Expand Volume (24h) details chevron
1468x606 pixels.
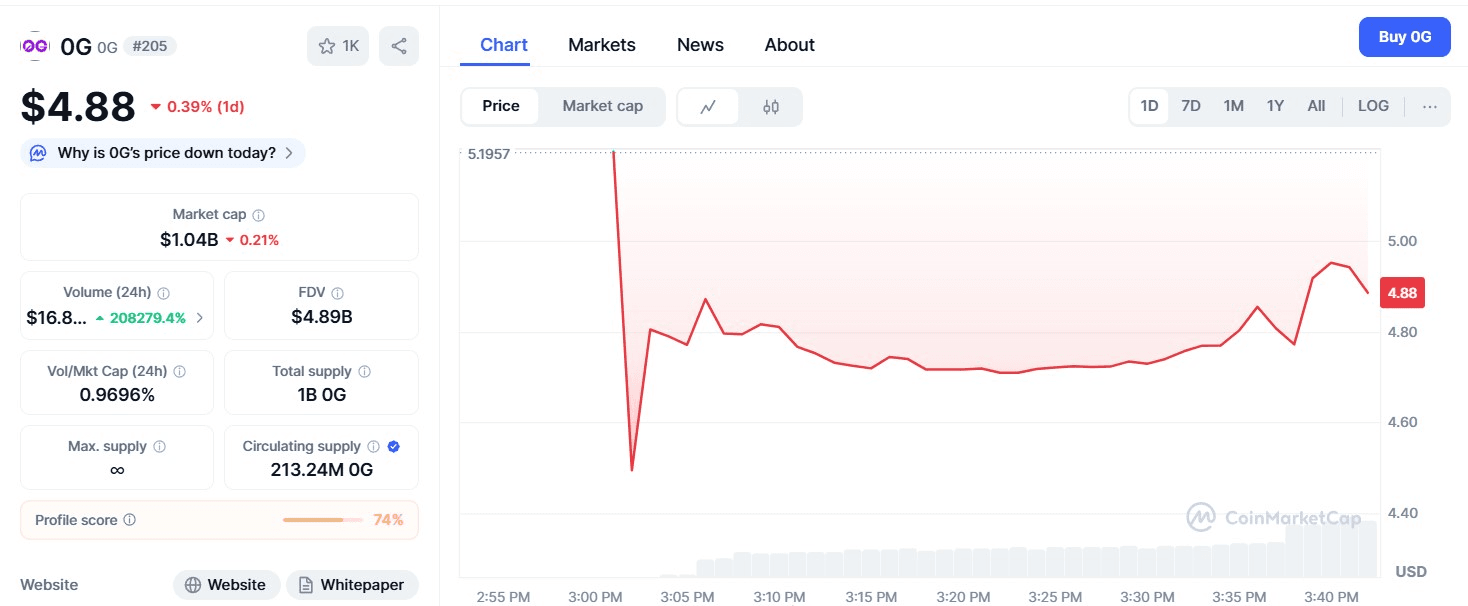tap(200, 318)
